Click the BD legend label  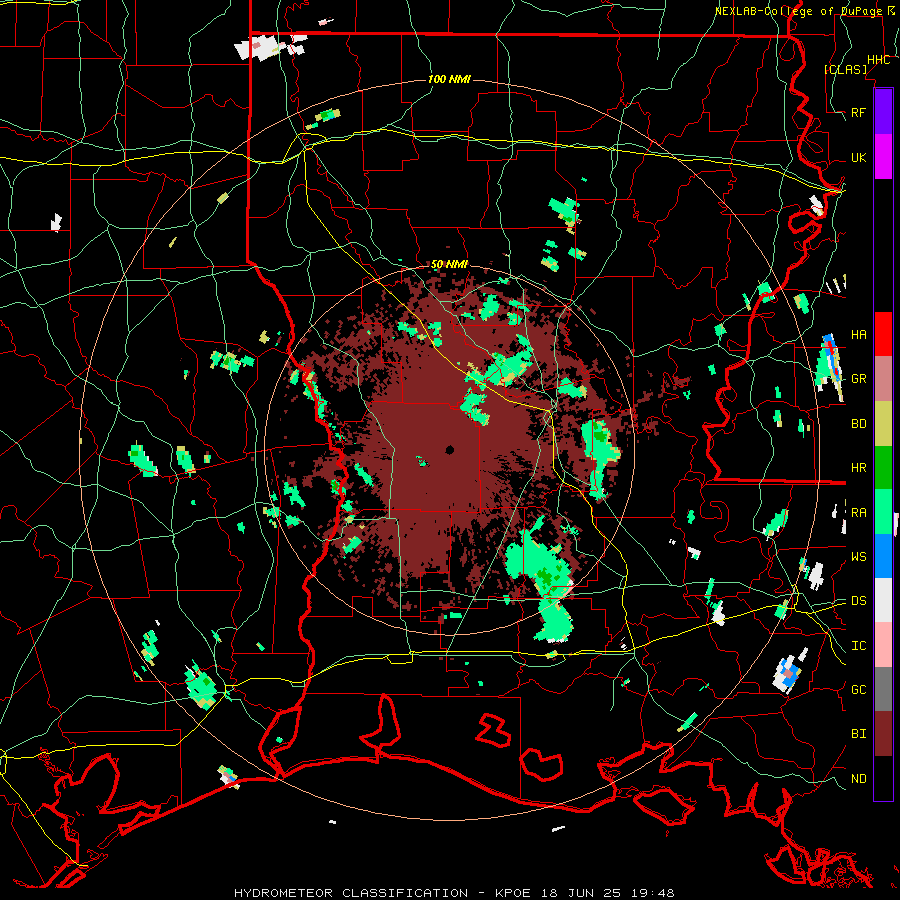[x=858, y=424]
